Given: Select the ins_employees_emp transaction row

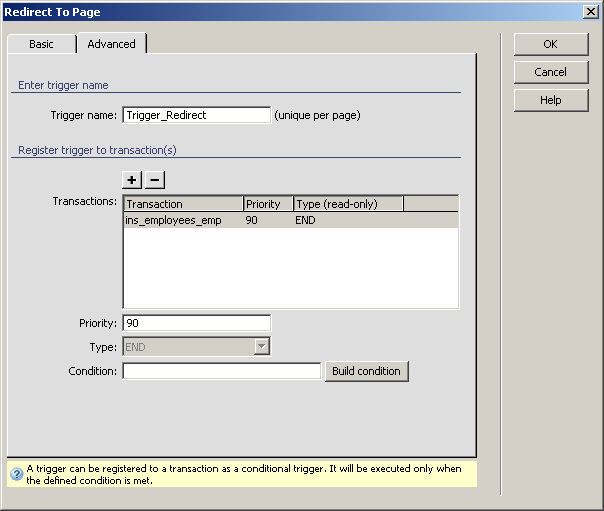Looking at the screenshot, I should point(174,220).
